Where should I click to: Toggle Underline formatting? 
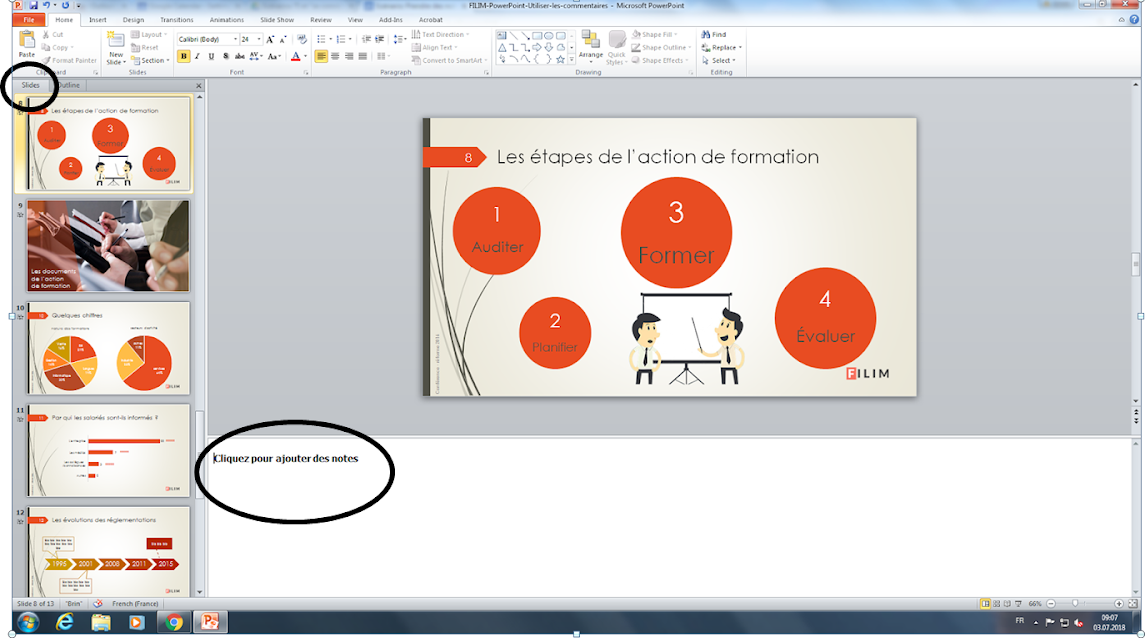coord(212,56)
